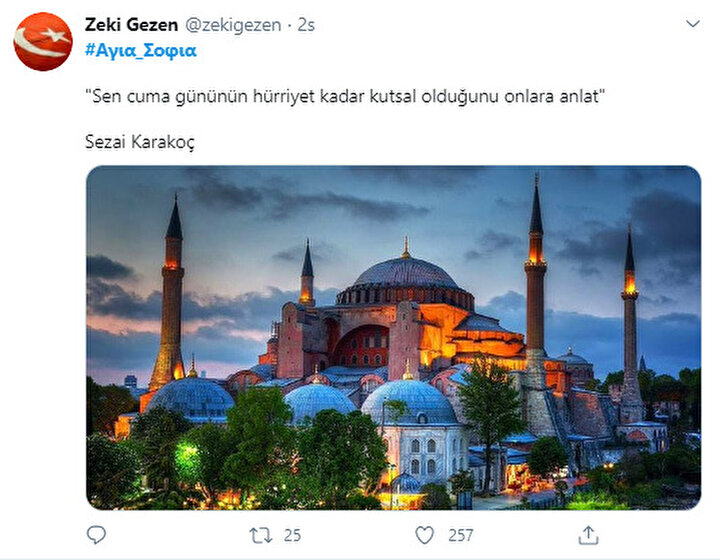The width and height of the screenshot is (720, 560).
Task: Open the #Αγια_Σοφια hashtag link
Action: point(141,50)
